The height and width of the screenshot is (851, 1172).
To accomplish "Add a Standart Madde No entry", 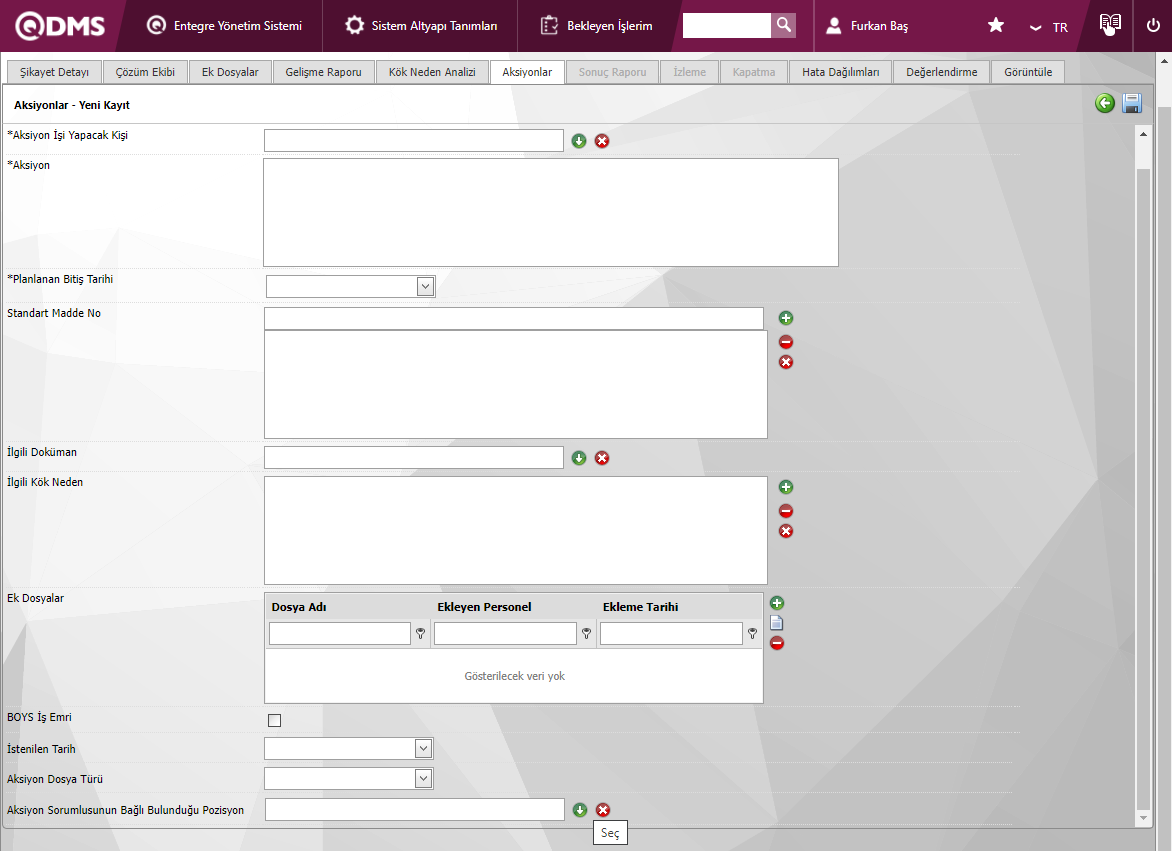I will tap(786, 318).
